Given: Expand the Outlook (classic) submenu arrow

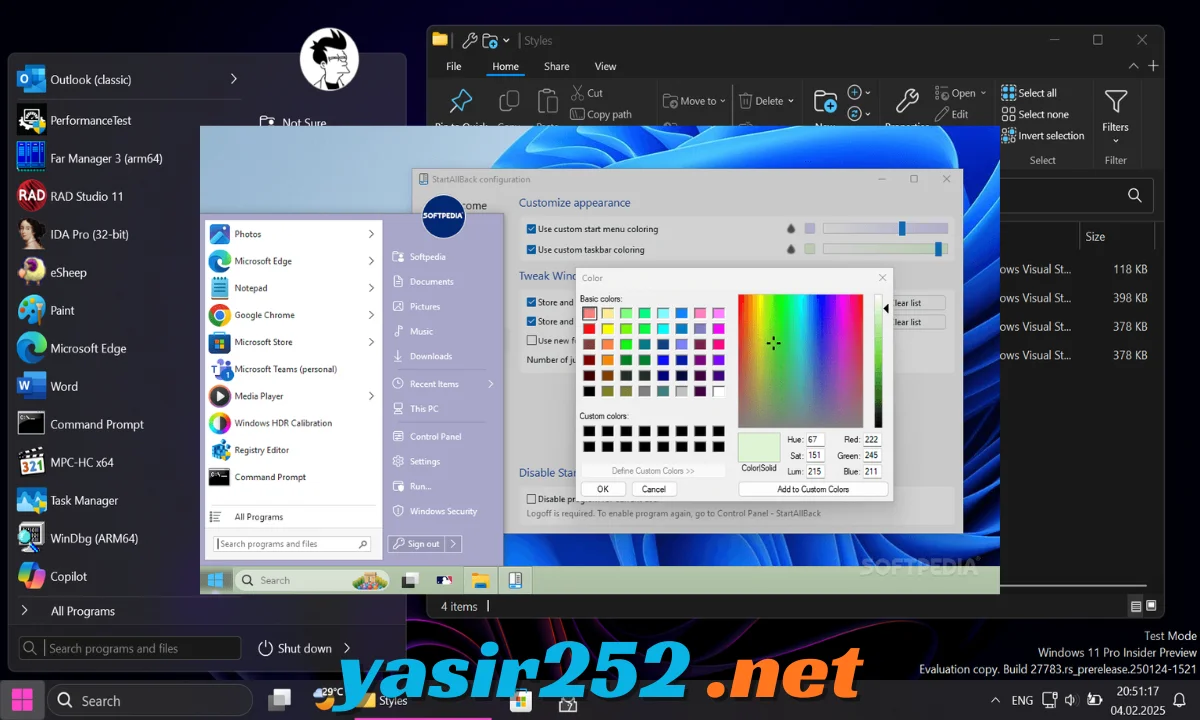Looking at the screenshot, I should click(233, 79).
